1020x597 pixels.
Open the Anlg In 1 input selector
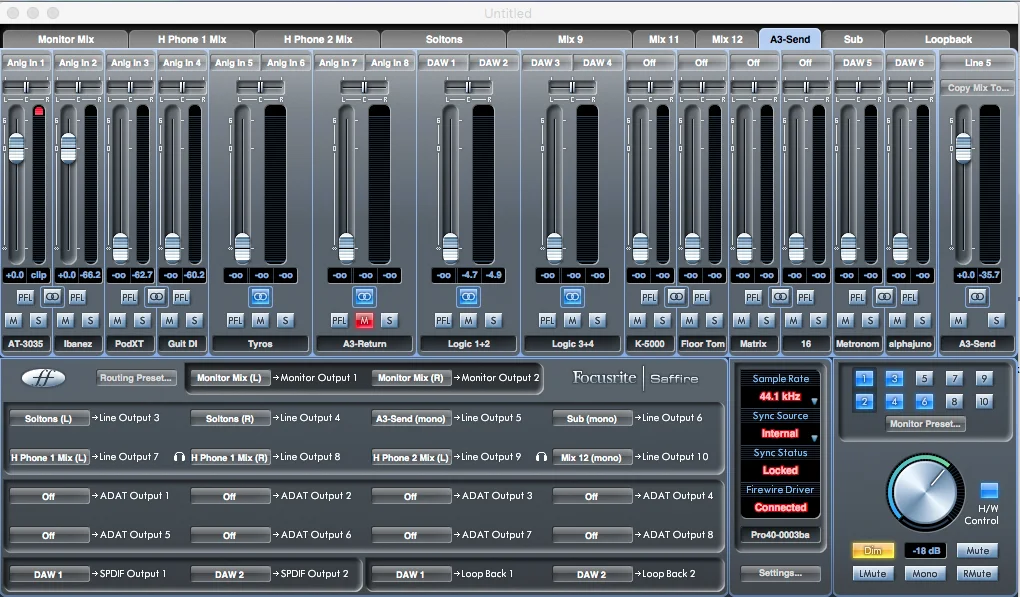click(26, 62)
